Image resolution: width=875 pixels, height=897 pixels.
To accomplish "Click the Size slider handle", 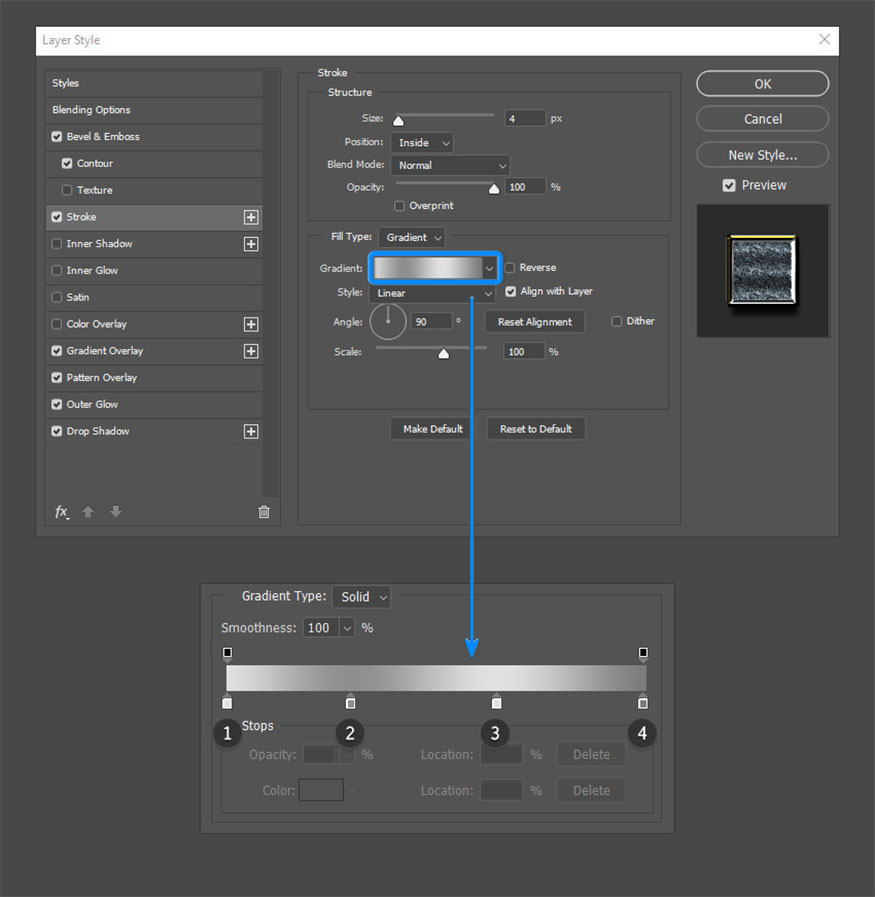I will click(398, 121).
